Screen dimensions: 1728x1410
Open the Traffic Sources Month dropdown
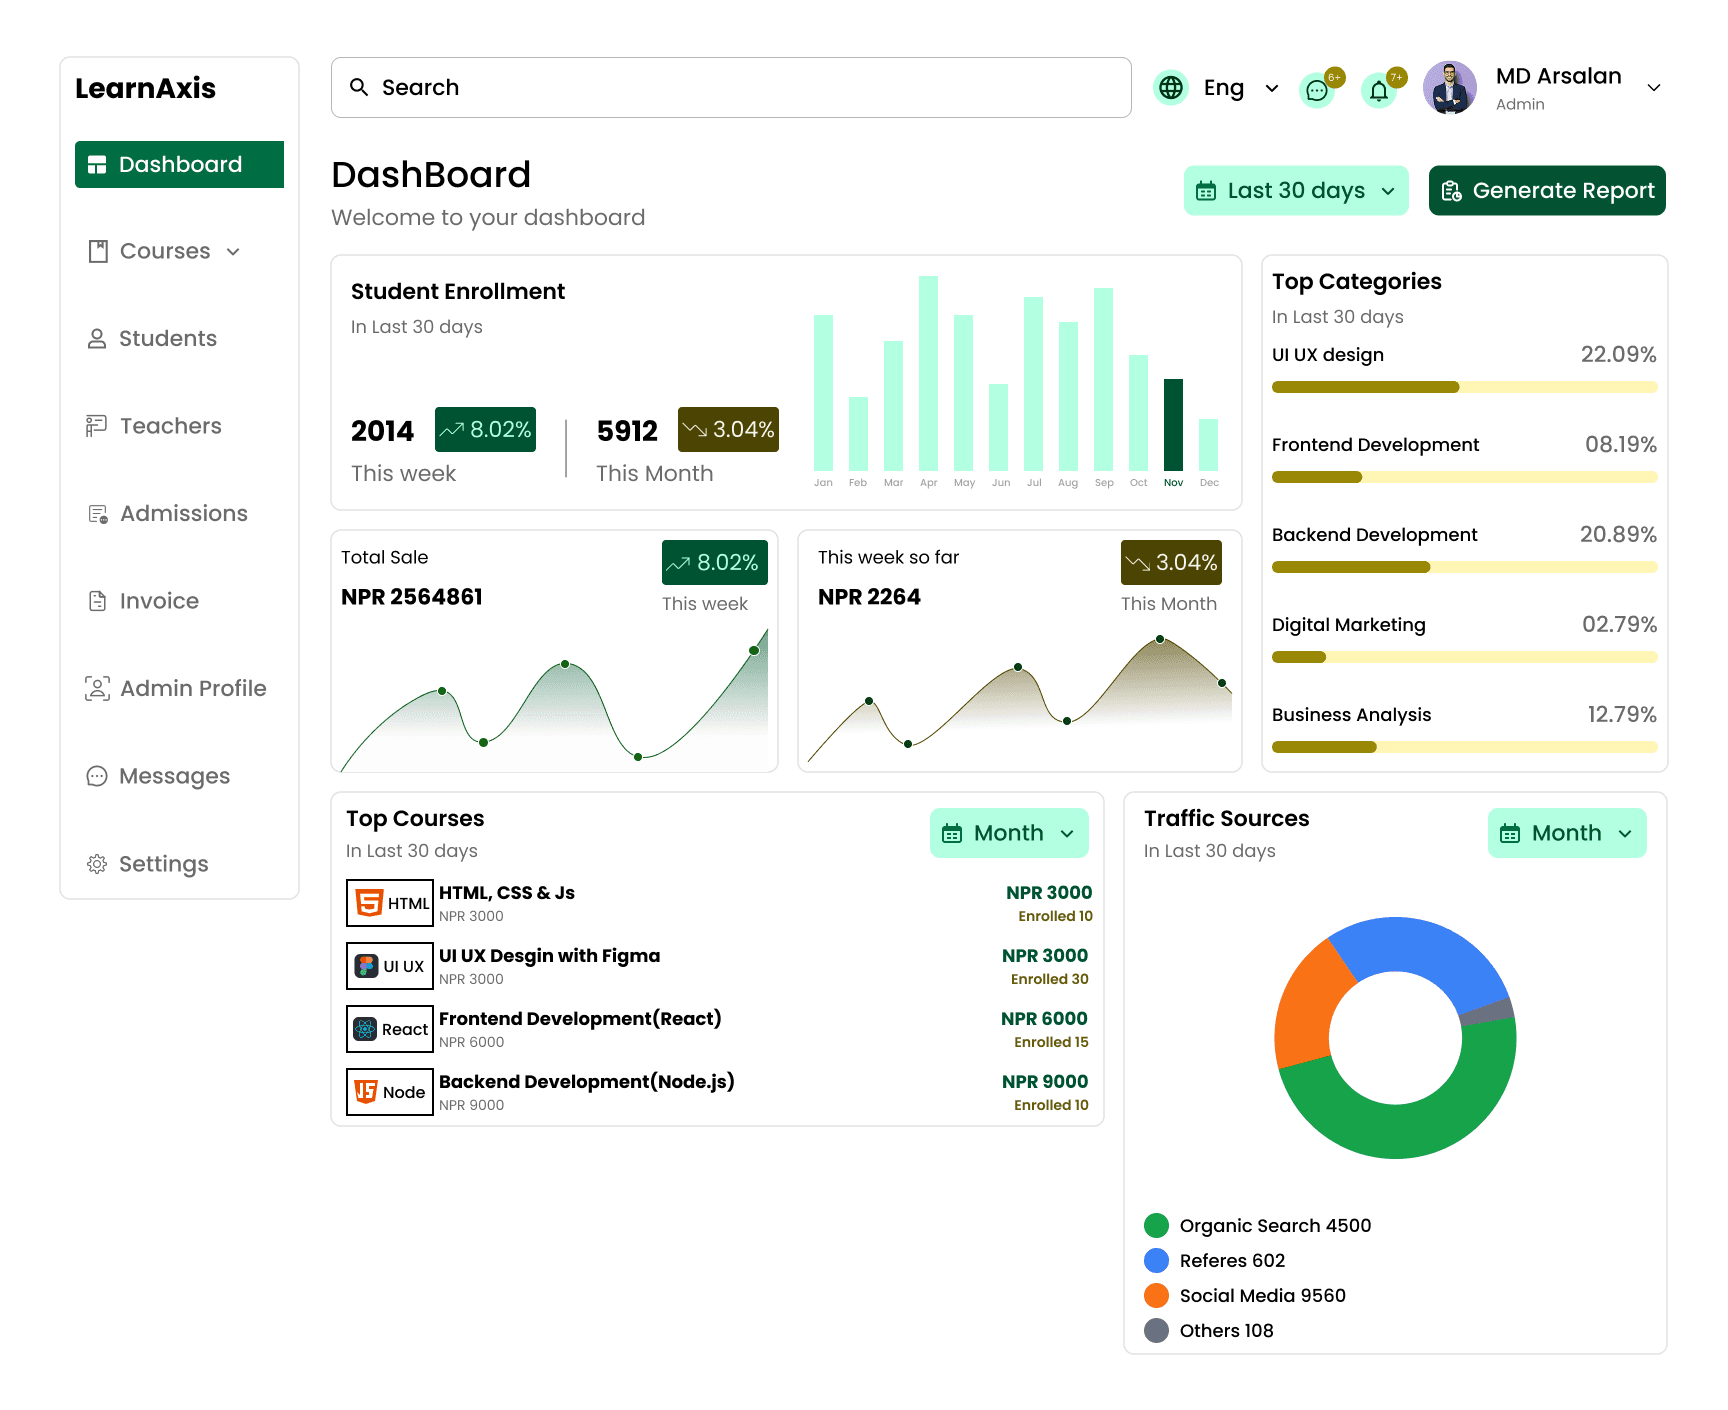tap(1567, 833)
